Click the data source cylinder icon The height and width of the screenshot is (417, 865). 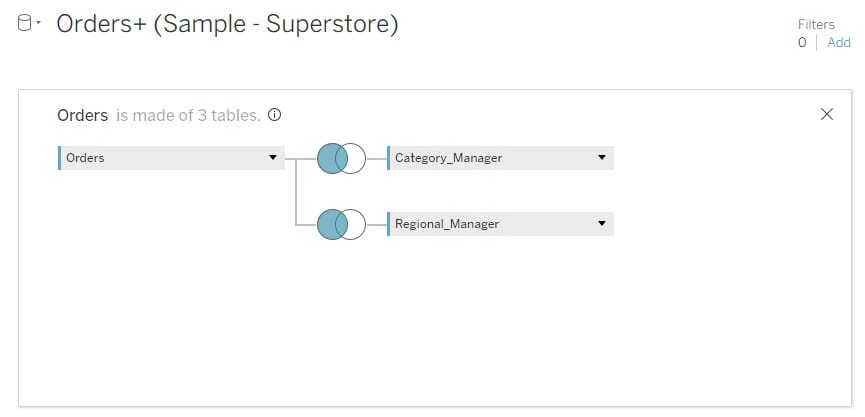[x=24, y=26]
